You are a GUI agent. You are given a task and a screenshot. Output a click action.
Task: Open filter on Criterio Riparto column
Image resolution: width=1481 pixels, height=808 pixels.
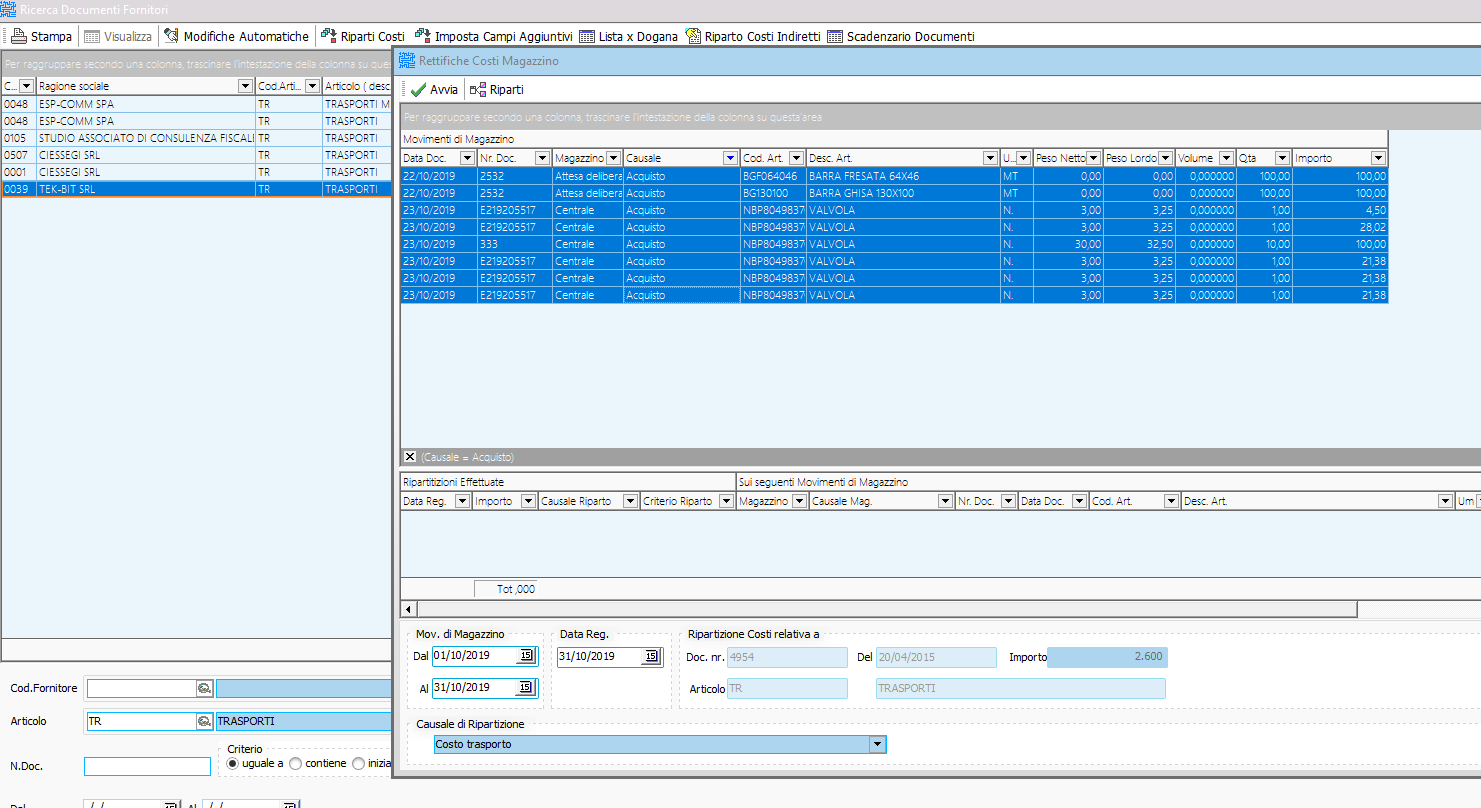click(x=726, y=501)
